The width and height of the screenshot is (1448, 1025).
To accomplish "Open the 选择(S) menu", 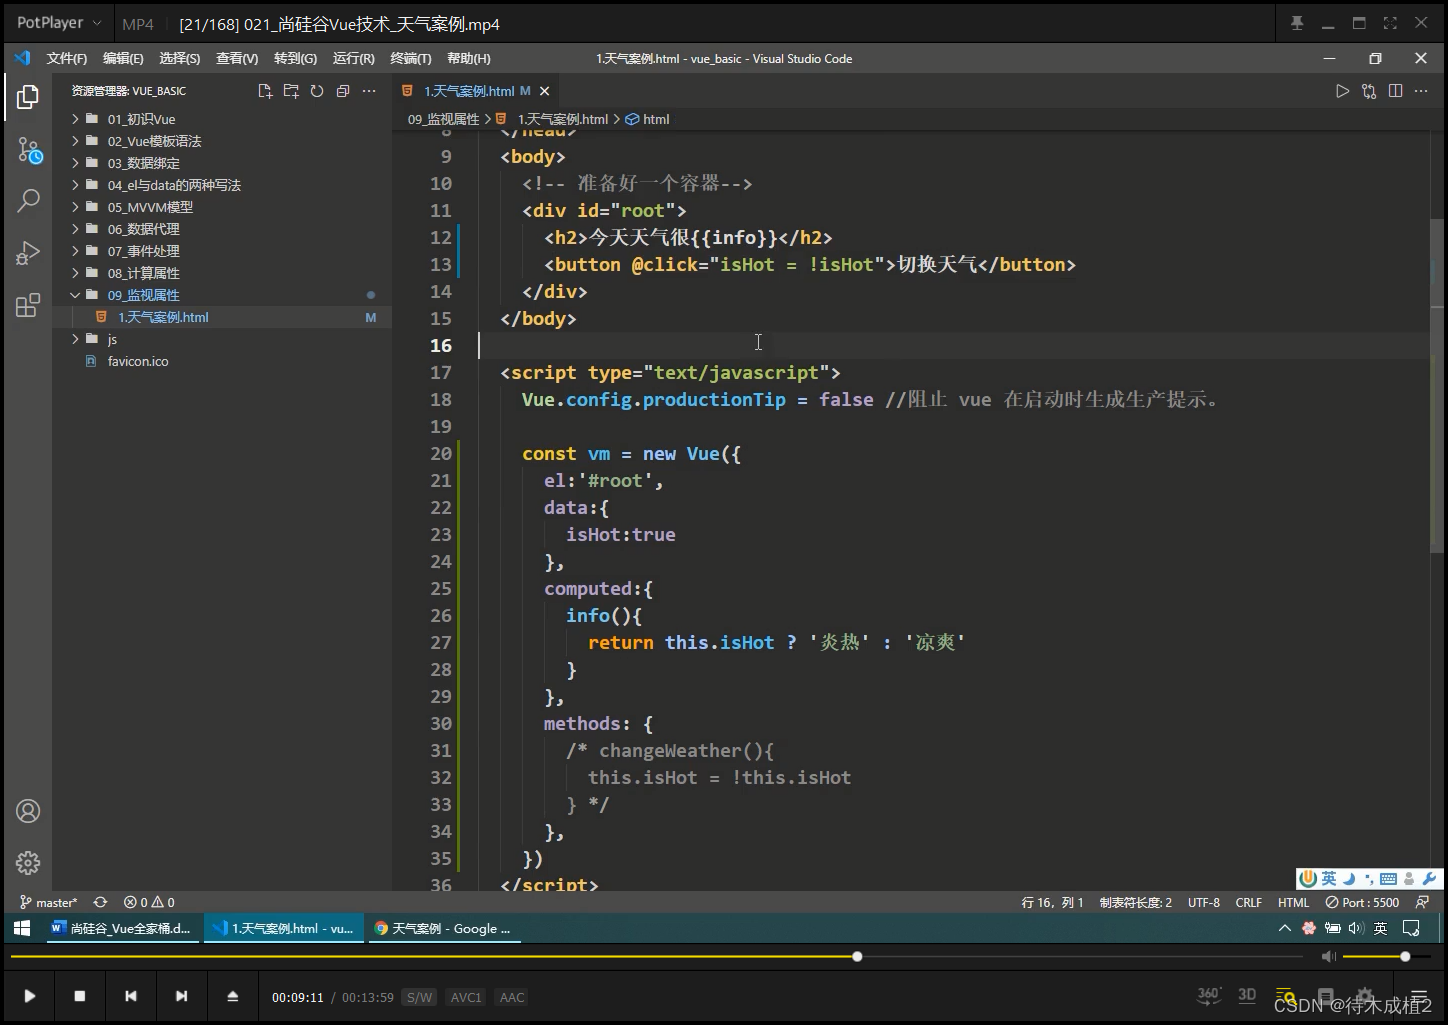I will click(x=179, y=58).
